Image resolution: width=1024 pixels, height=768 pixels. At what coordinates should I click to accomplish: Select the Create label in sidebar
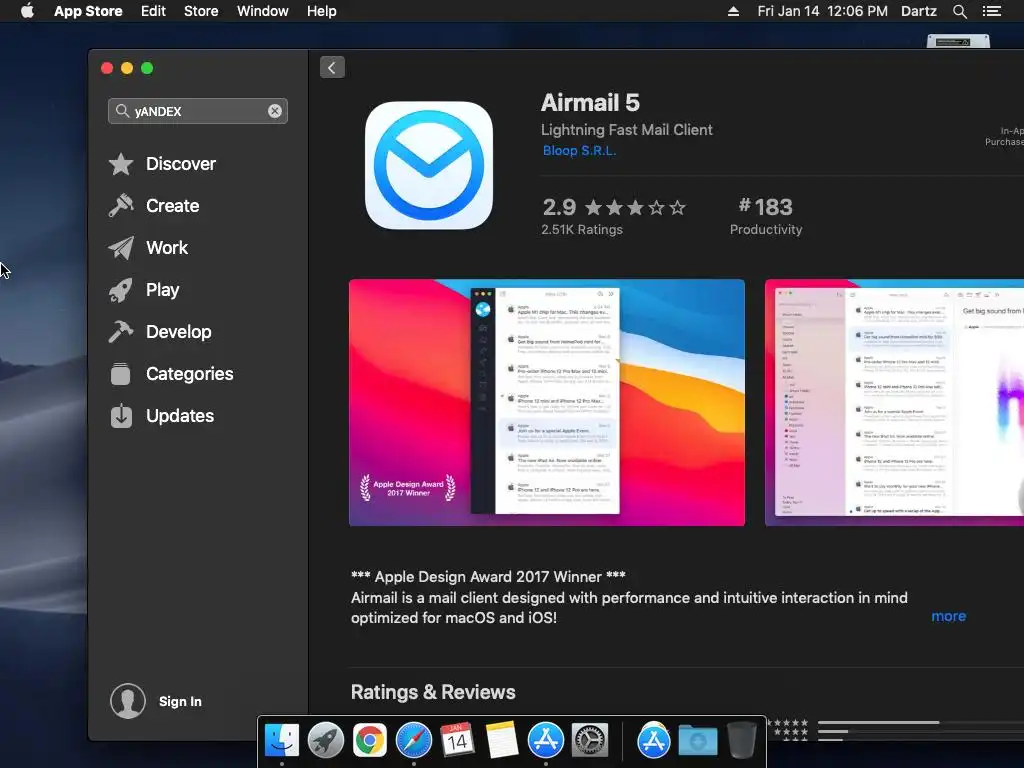pos(172,206)
